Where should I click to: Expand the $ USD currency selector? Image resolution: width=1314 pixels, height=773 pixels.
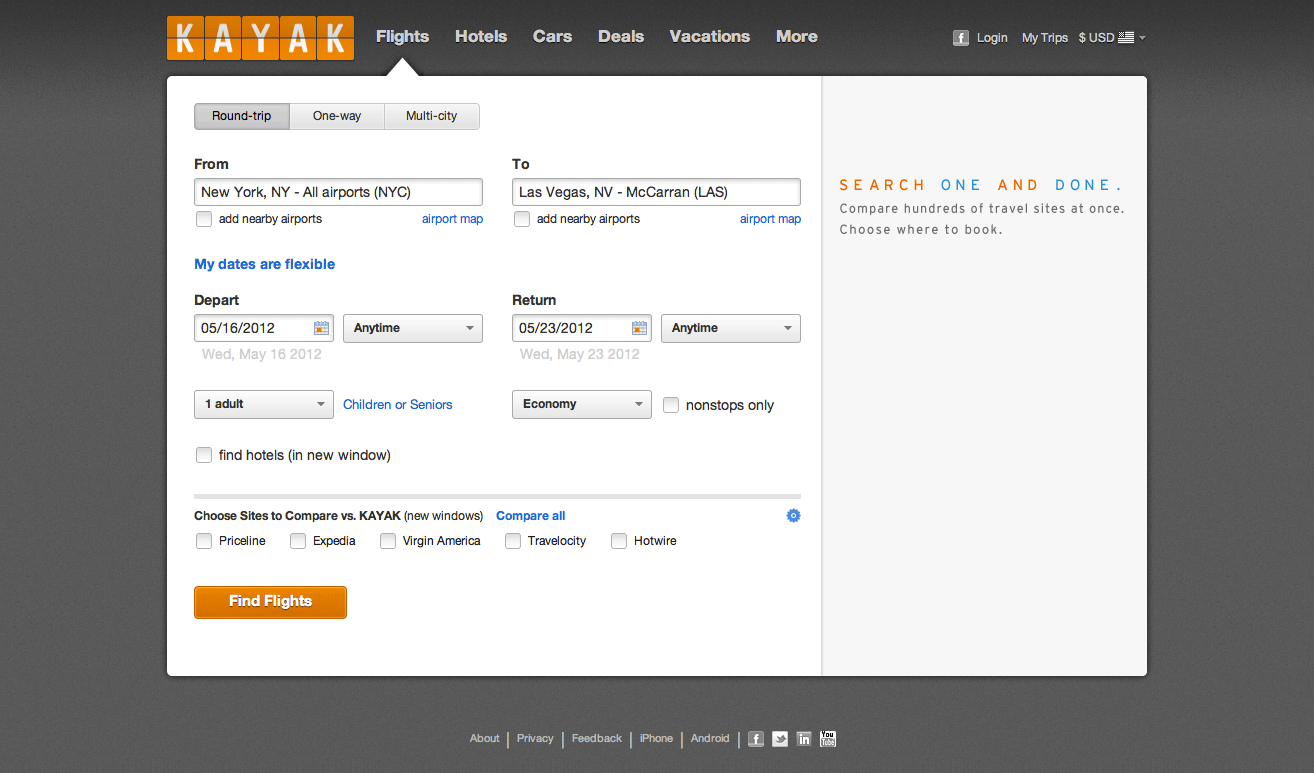point(1112,38)
